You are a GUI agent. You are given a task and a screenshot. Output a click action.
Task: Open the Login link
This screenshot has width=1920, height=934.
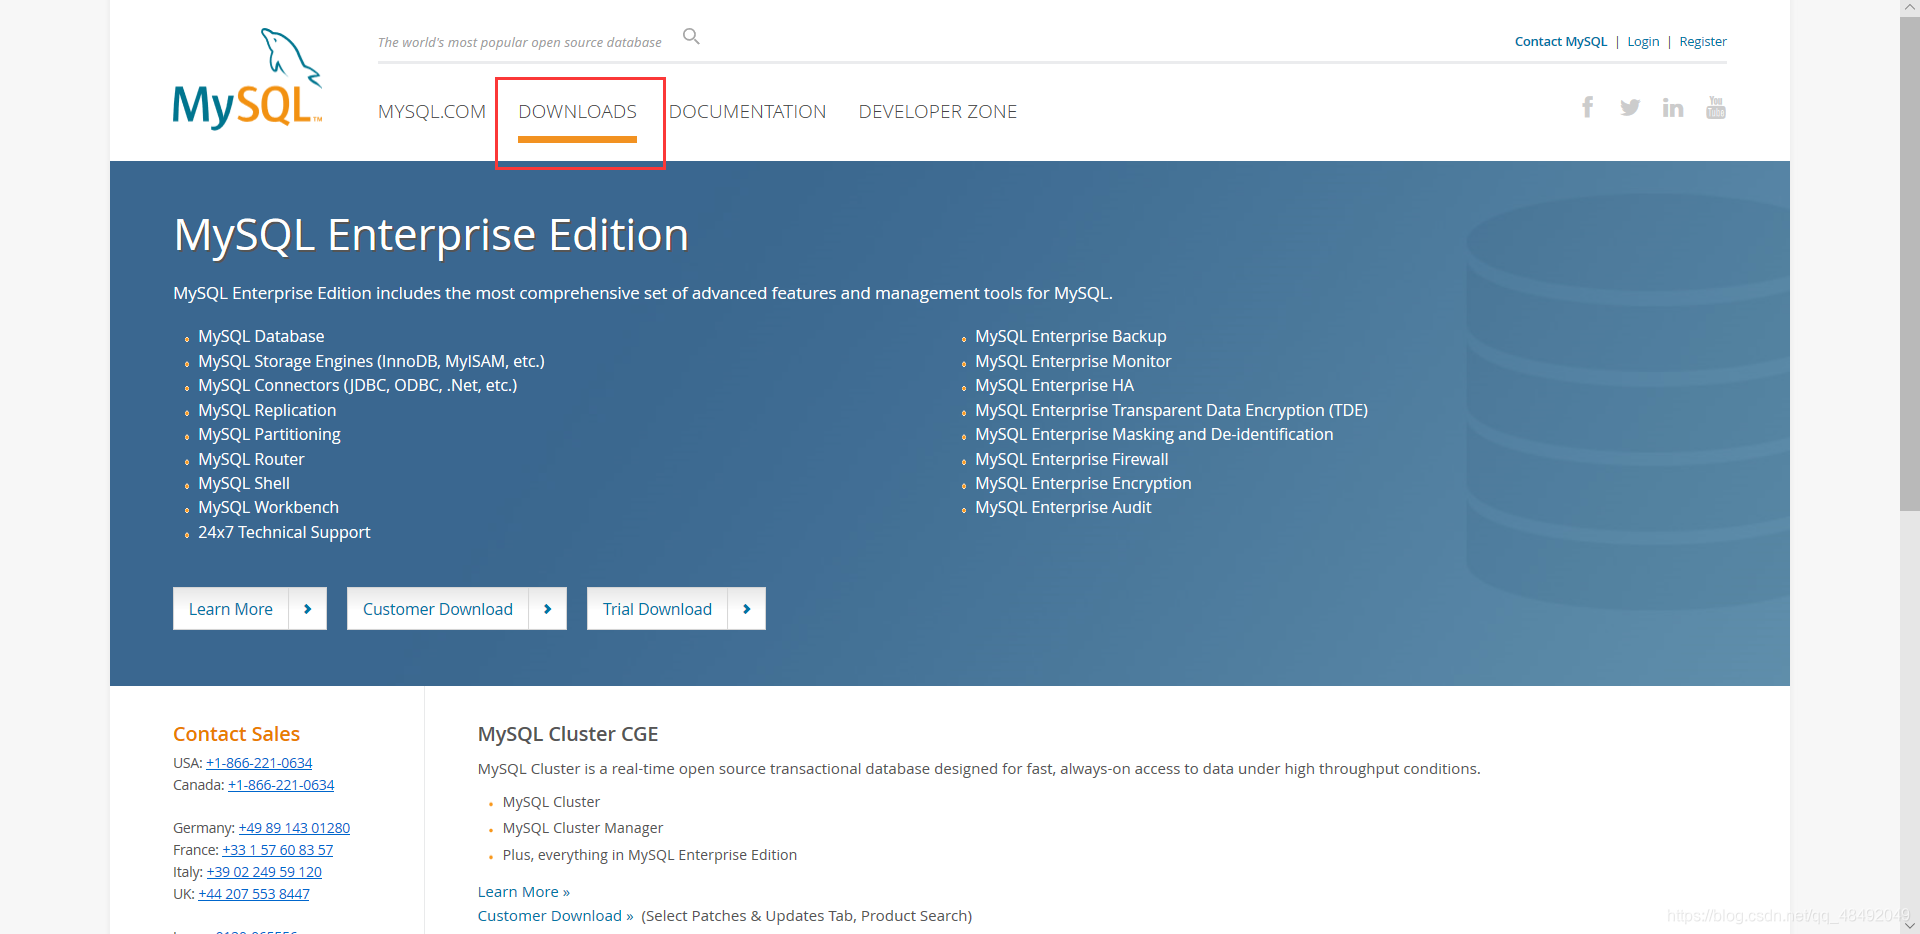tap(1643, 42)
